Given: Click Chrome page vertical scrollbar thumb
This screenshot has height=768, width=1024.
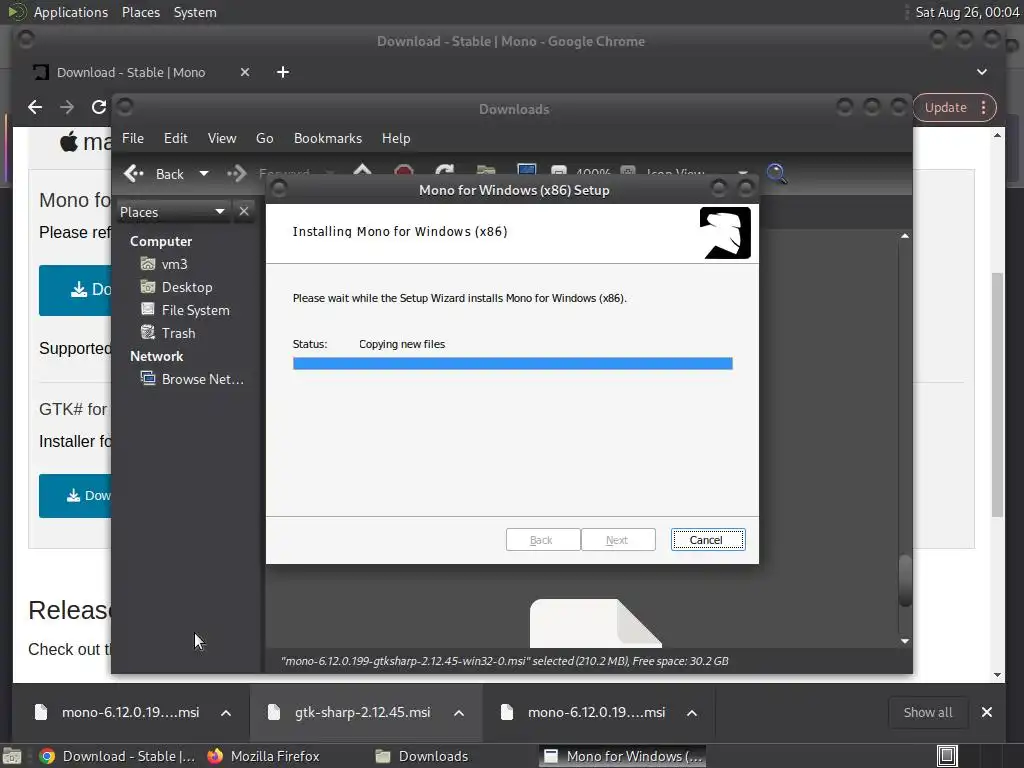Looking at the screenshot, I should tap(997, 394).
